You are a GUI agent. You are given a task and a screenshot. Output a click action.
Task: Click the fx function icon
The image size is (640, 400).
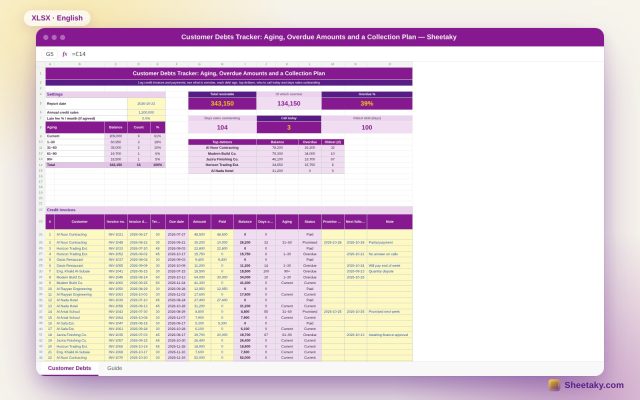click(x=64, y=54)
